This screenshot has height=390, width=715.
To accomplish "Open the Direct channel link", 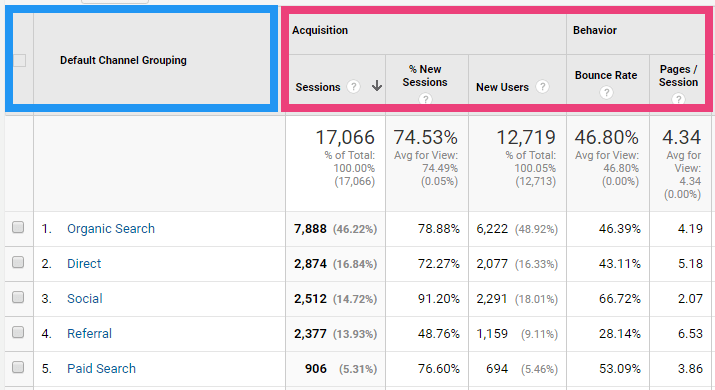I will pos(84,264).
